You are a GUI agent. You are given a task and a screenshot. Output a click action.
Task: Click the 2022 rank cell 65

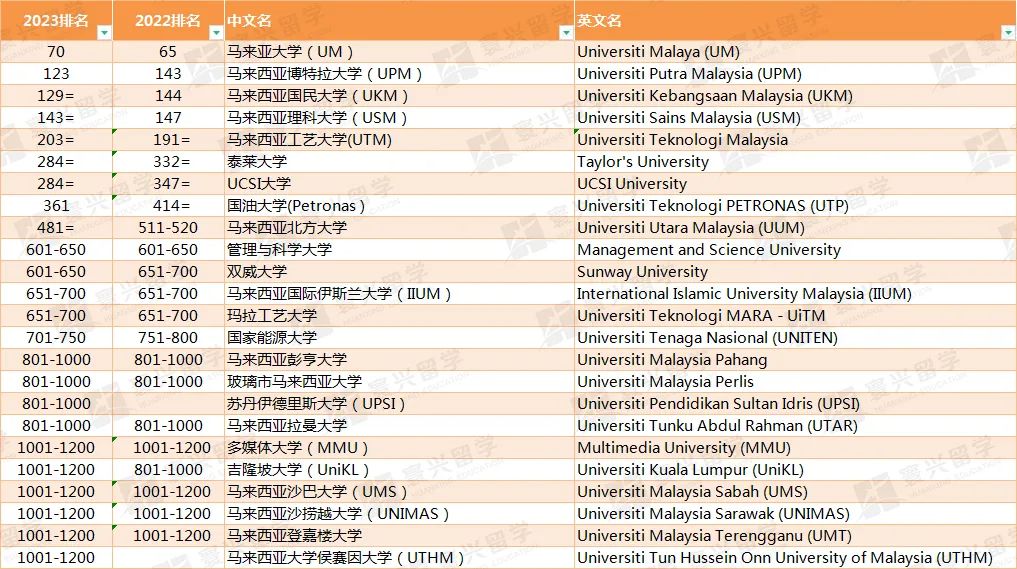pos(169,52)
